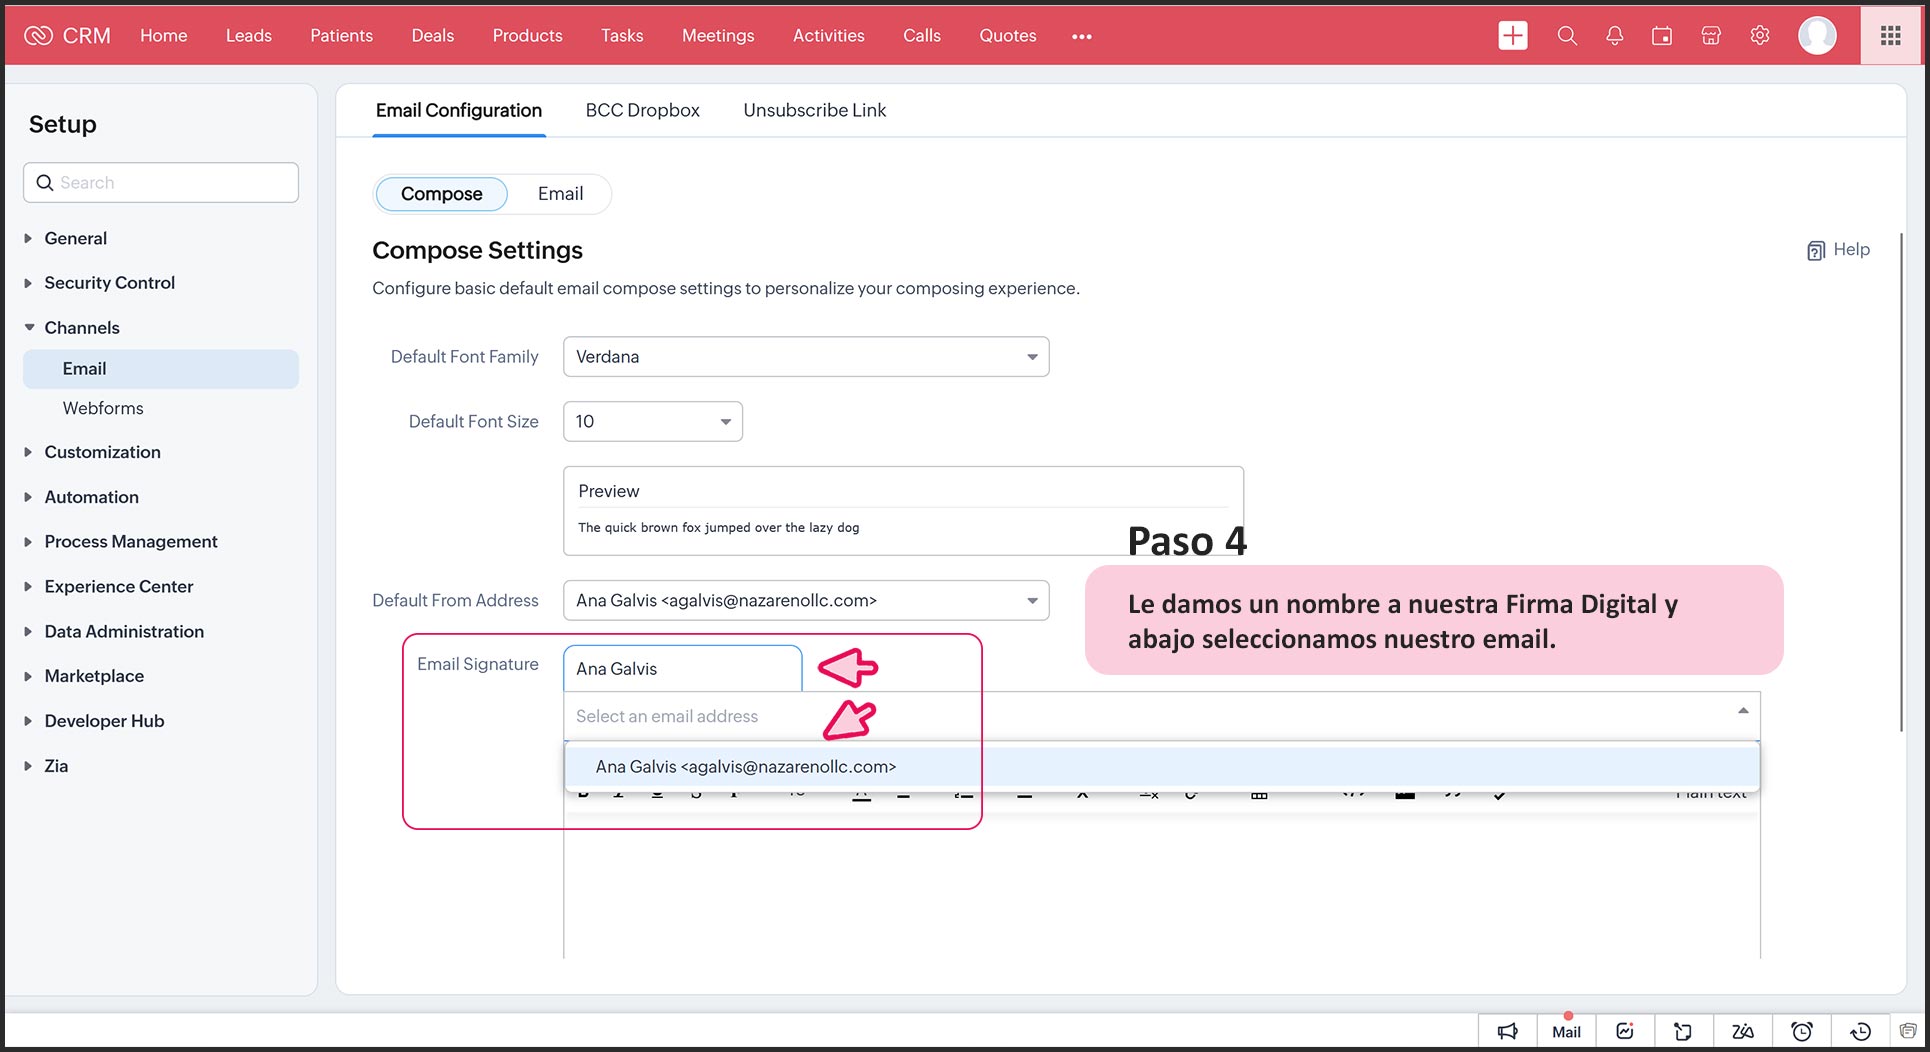Open the marketplace store icon in header
Screen dimensions: 1930x1052
(x=1711, y=36)
